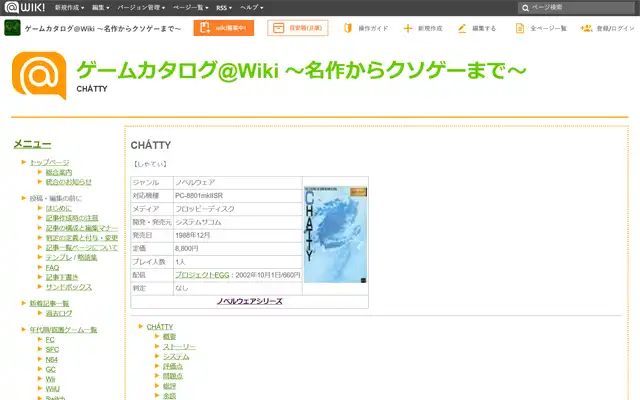This screenshot has width=640, height=400.
Task: Click the 8,800円 price cell
Action: pyautogui.click(x=238, y=248)
